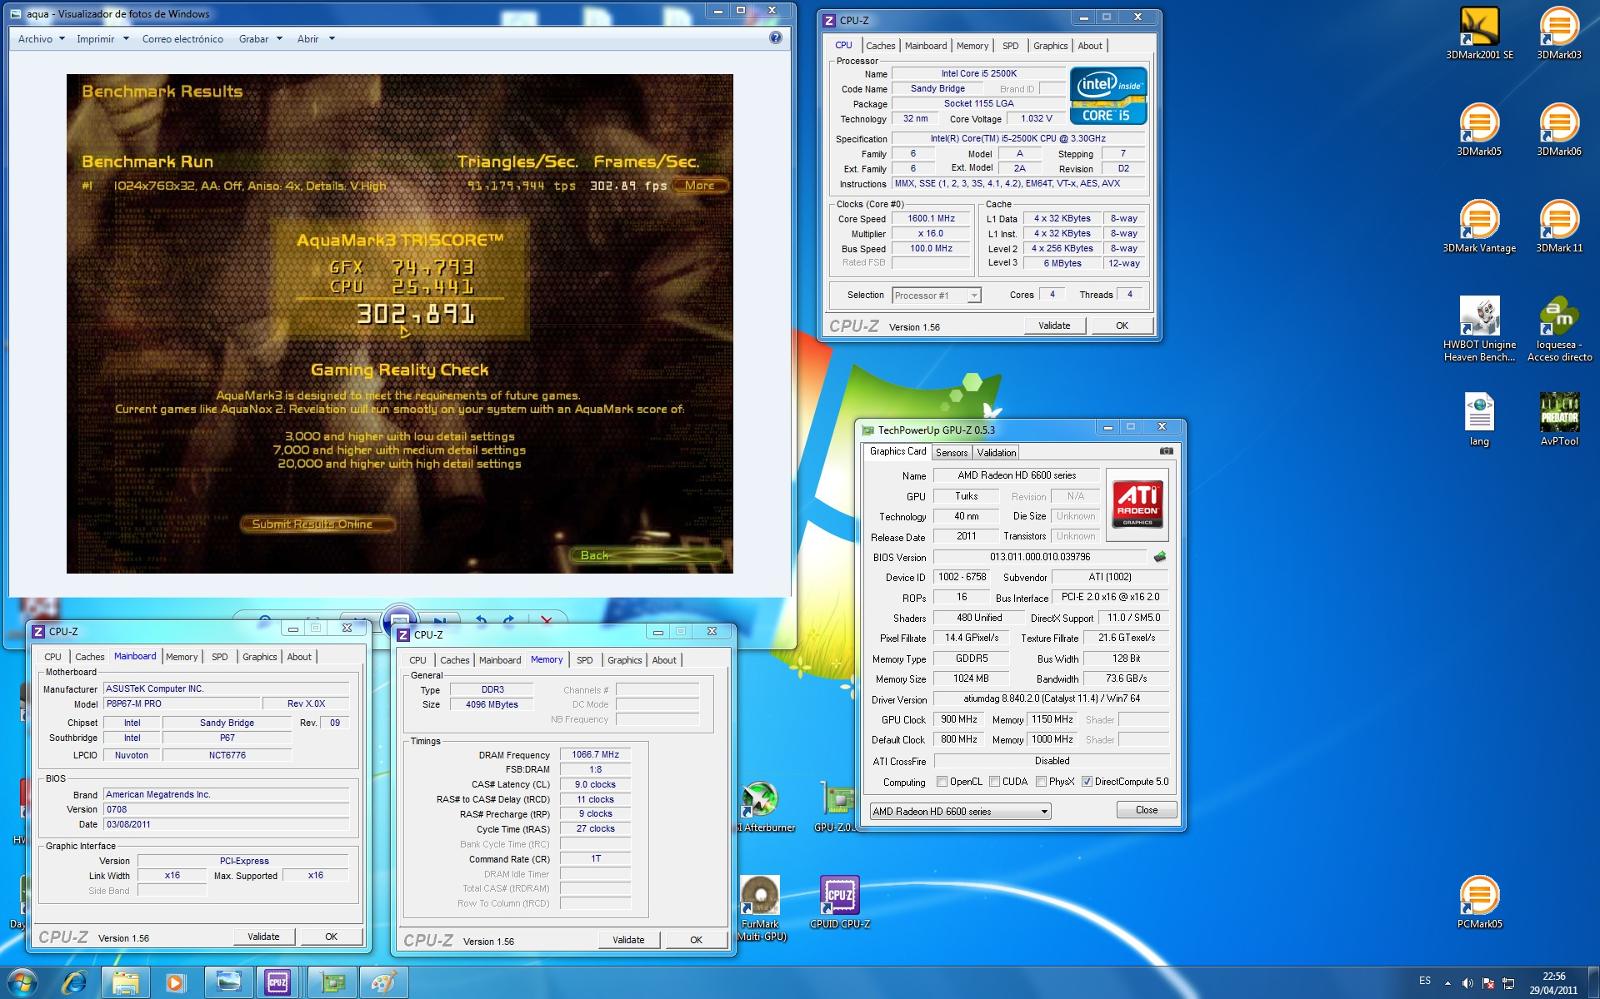The width and height of the screenshot is (1600, 999).
Task: Select the lang file icon
Action: pyautogui.click(x=1479, y=419)
